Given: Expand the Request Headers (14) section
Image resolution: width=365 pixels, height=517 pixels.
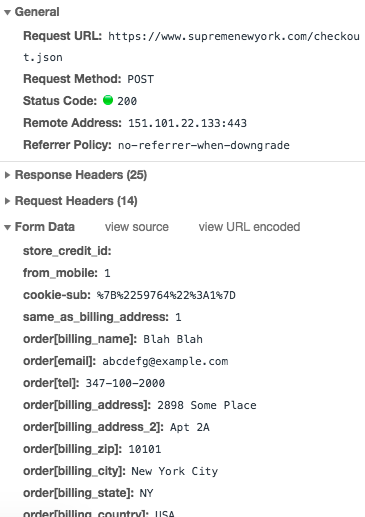Looking at the screenshot, I should (7, 201).
